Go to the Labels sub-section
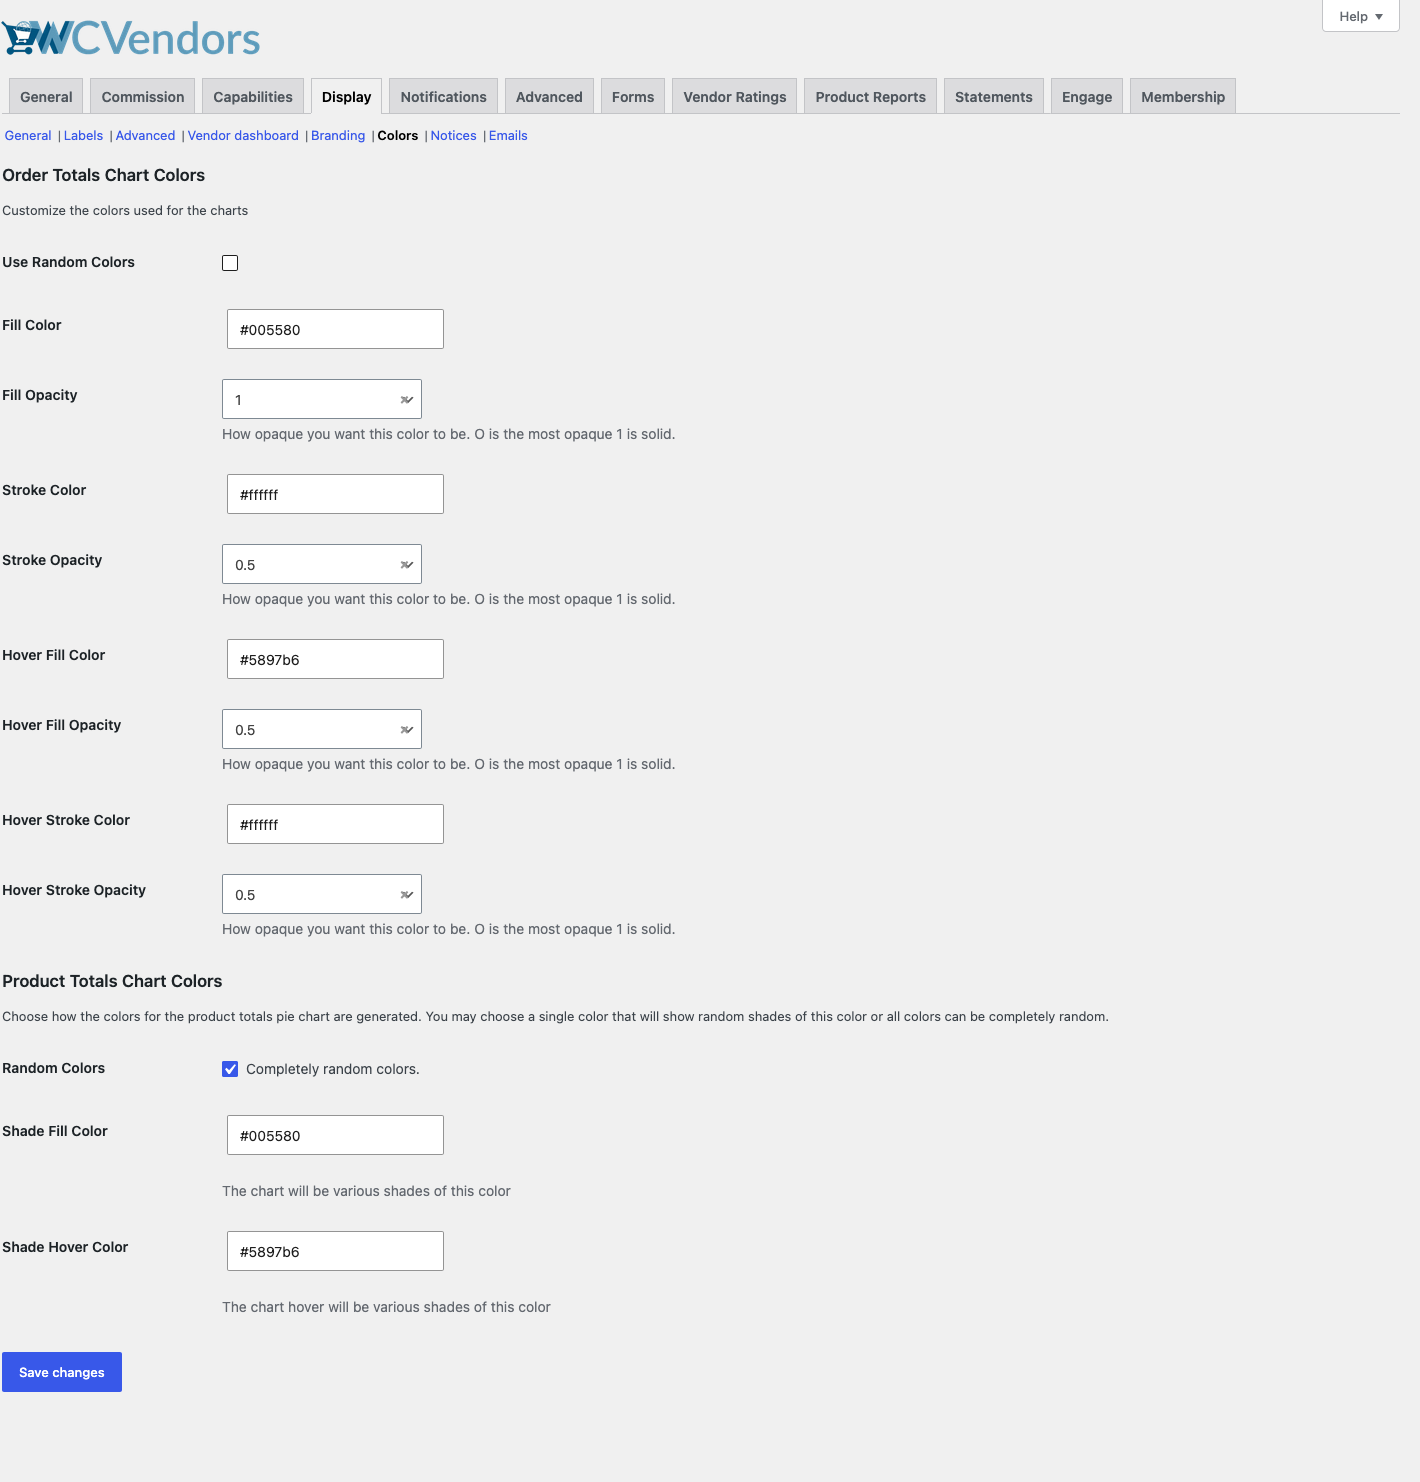1420x1482 pixels. (x=83, y=136)
